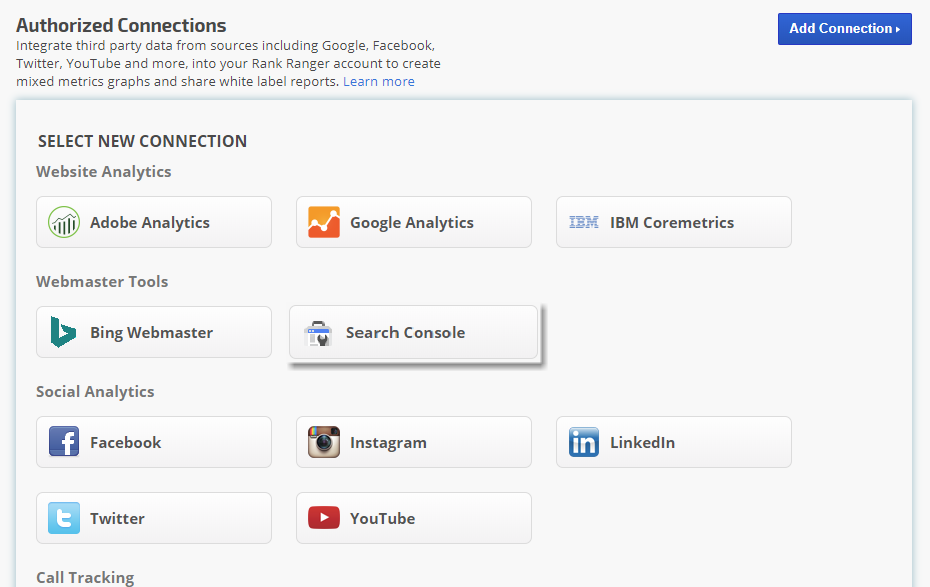
Task: Click the Instagram camera icon
Action: [x=324, y=442]
